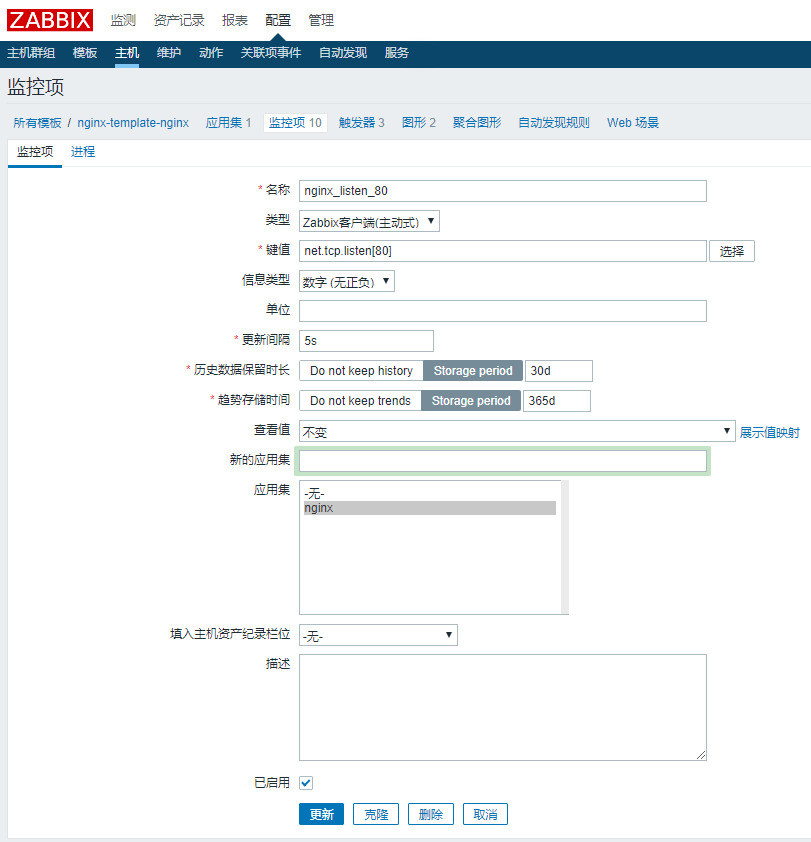Screen dimensions: 811x842
Task: Go to 服务 submenu
Action: click(396, 53)
